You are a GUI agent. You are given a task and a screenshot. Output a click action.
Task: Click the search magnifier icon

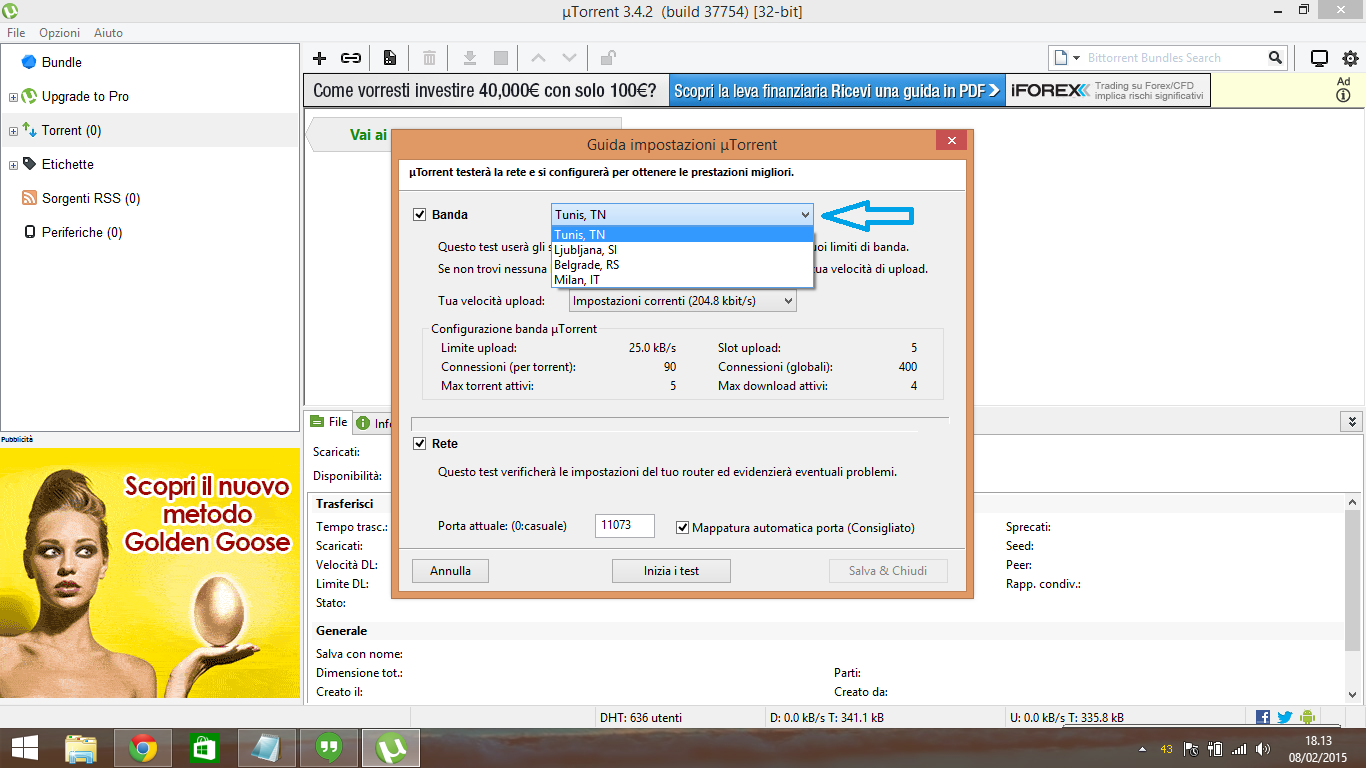[x=1275, y=58]
